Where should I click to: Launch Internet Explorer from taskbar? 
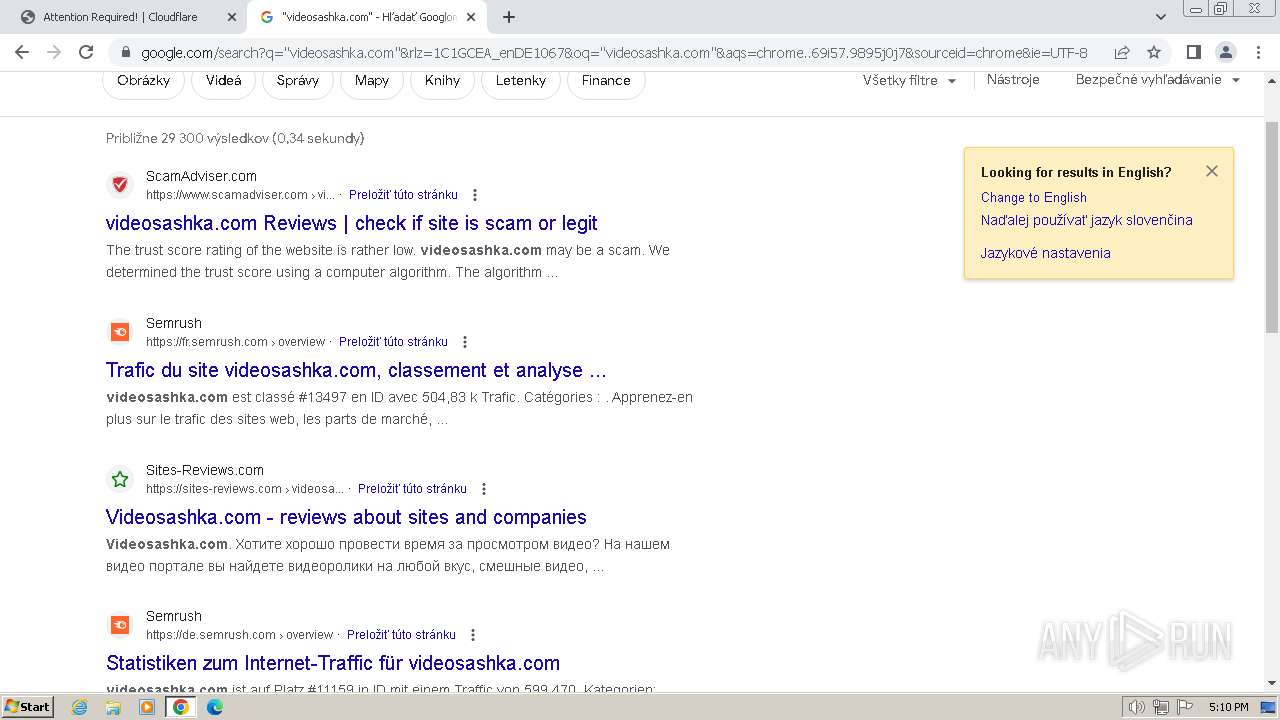[80, 707]
